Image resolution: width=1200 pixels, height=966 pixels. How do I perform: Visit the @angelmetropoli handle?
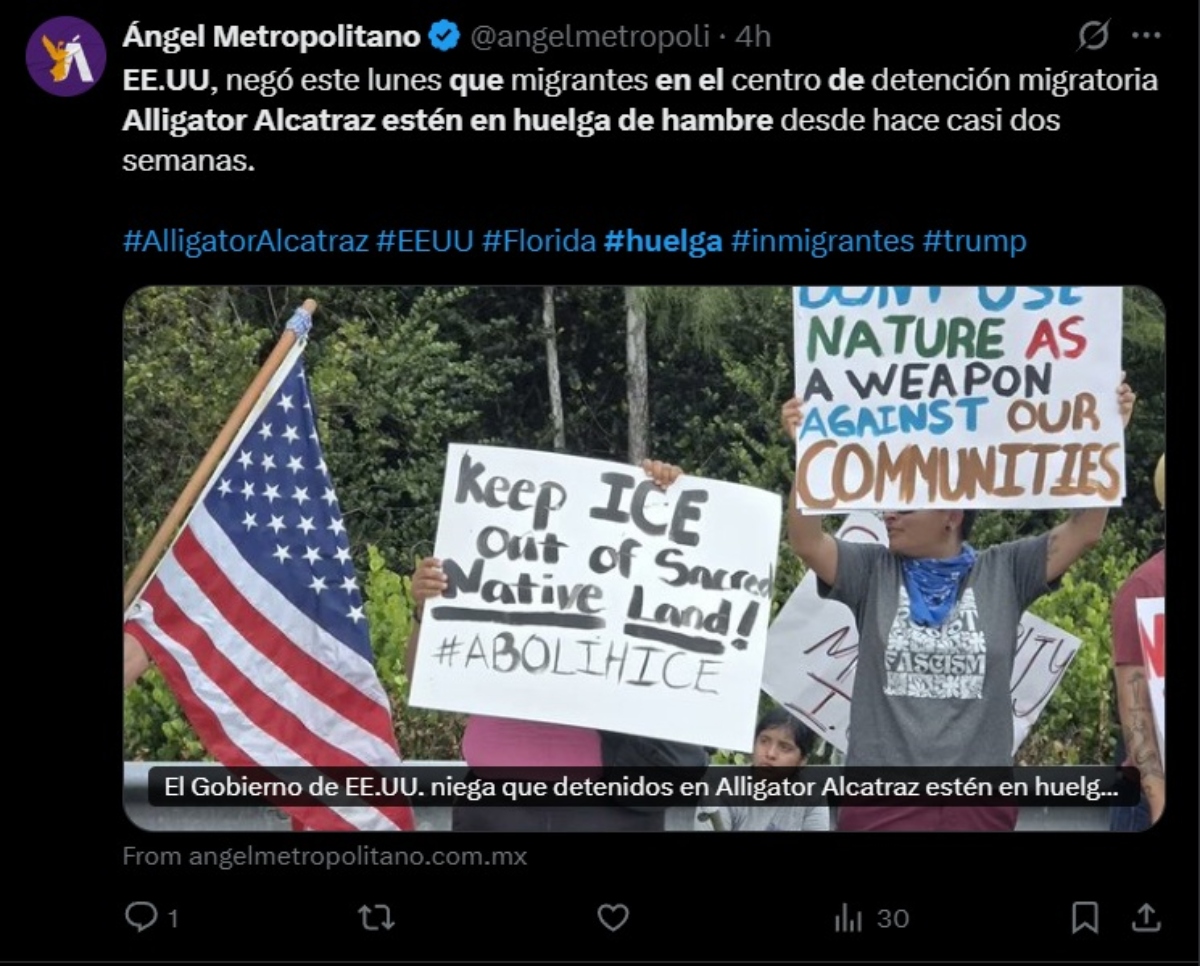pyautogui.click(x=589, y=37)
